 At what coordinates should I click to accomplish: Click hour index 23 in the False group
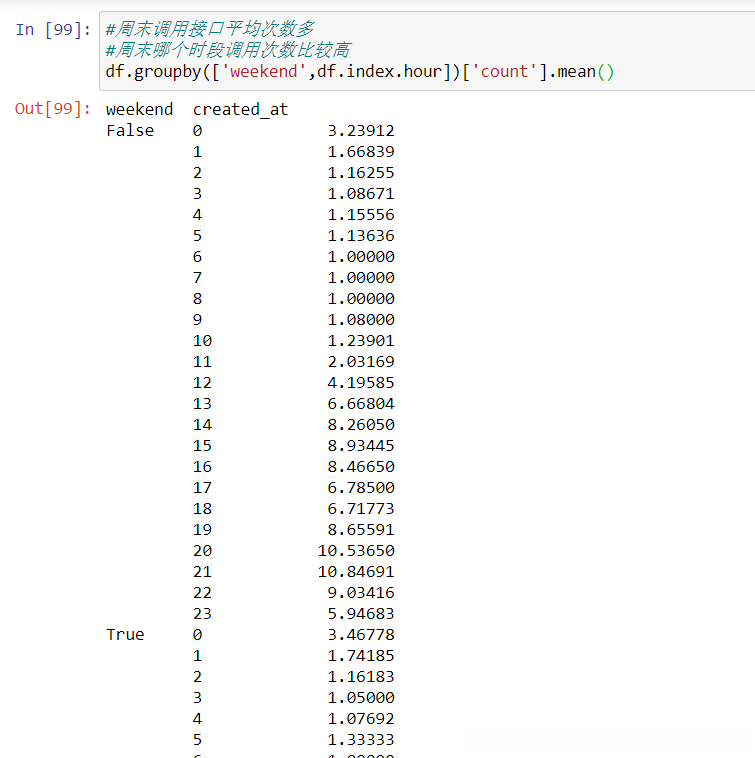pyautogui.click(x=203, y=614)
